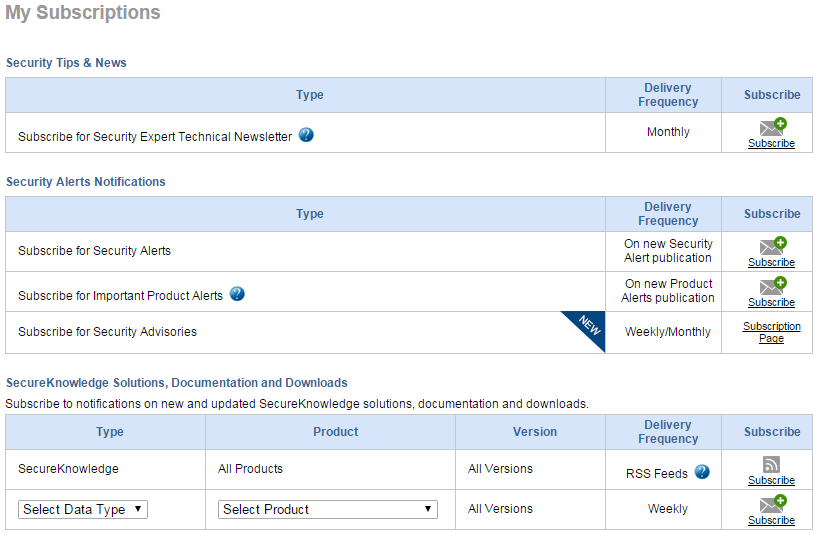821x537 pixels.
Task: Click Subscribe link for Security Alerts
Action: click(x=771, y=262)
